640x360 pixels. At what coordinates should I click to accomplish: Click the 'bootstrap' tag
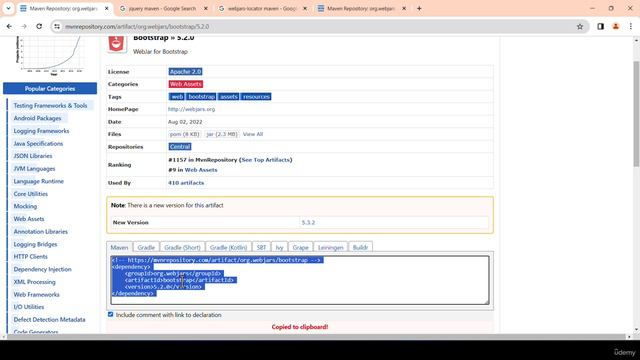[x=201, y=97]
